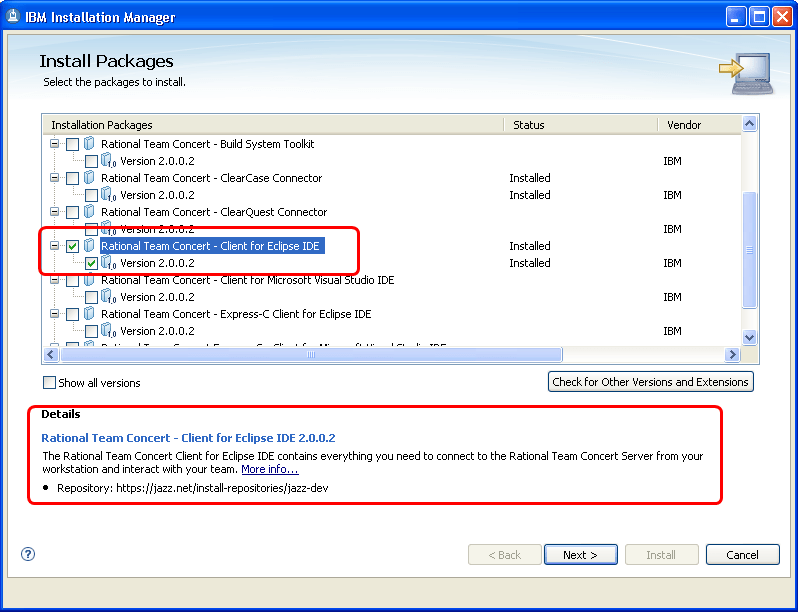This screenshot has height=612, width=798.
Task: Click version icon under Microsoft Visual Studio IDE
Action: click(x=108, y=297)
